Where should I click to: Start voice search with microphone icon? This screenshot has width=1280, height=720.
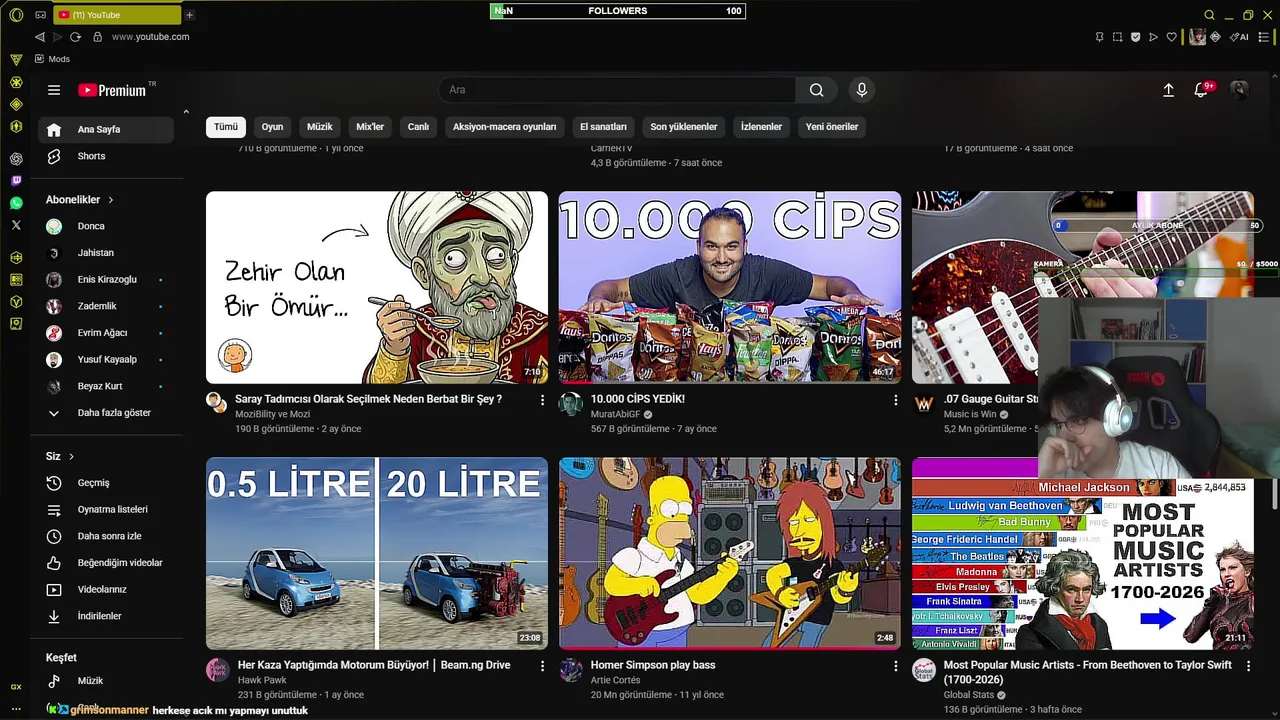pyautogui.click(x=862, y=90)
